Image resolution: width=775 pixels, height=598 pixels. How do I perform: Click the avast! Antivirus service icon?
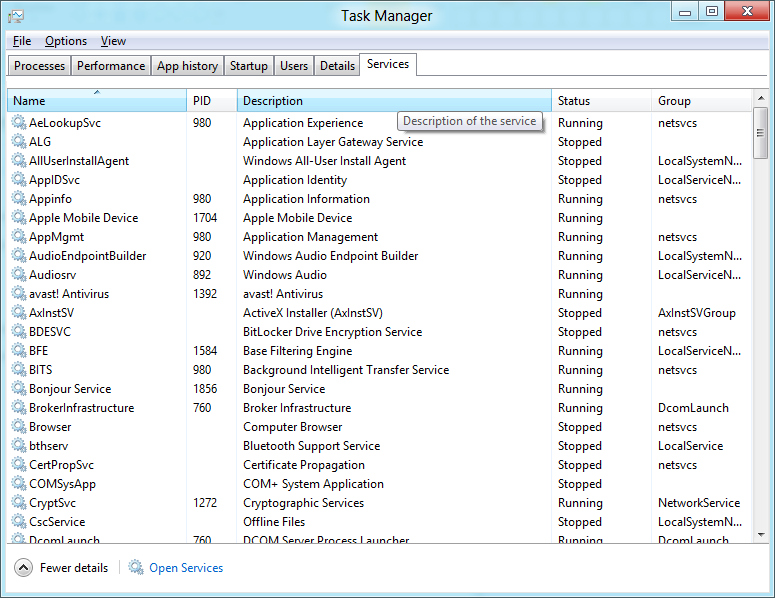pyautogui.click(x=19, y=294)
